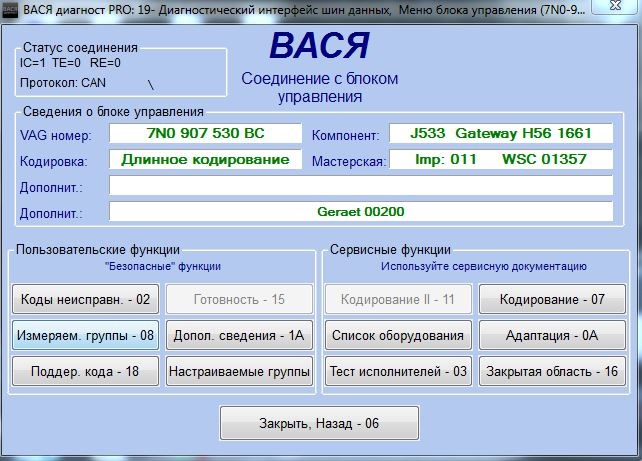Viewport: 642px width, 461px height.
Task: Open 'Допол. сведения - 1A'
Action: [239, 335]
